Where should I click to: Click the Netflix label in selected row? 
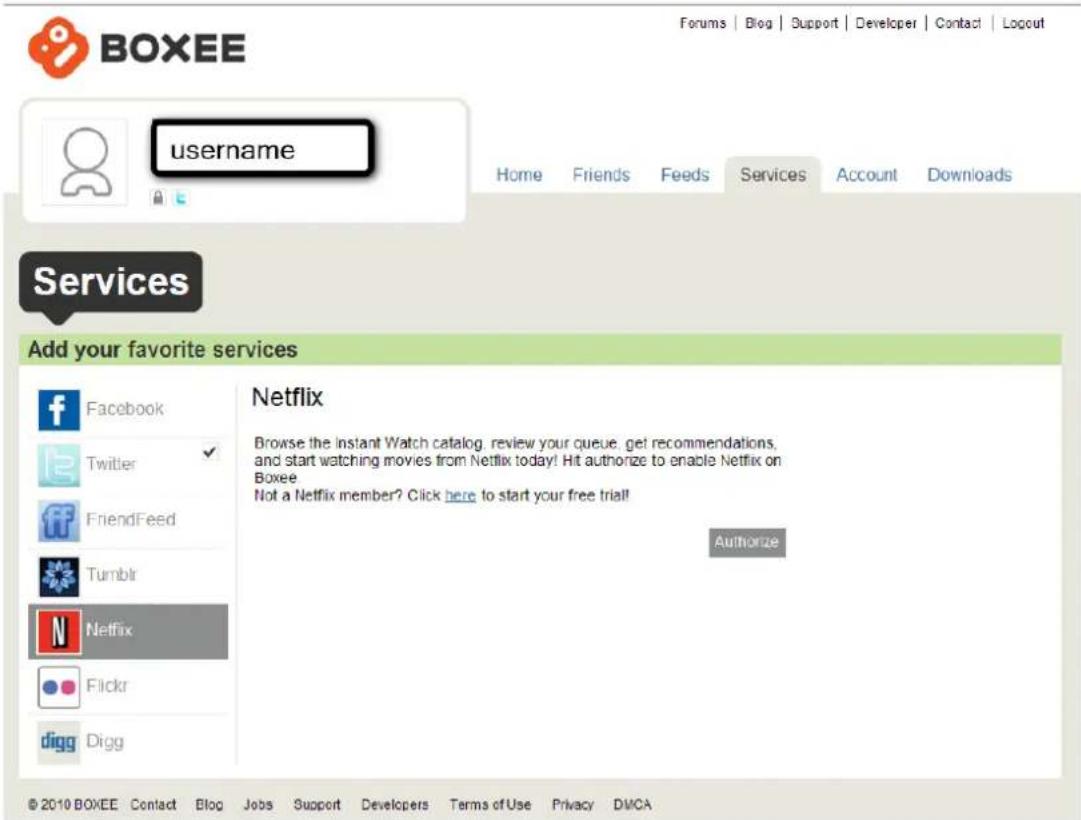(x=109, y=630)
